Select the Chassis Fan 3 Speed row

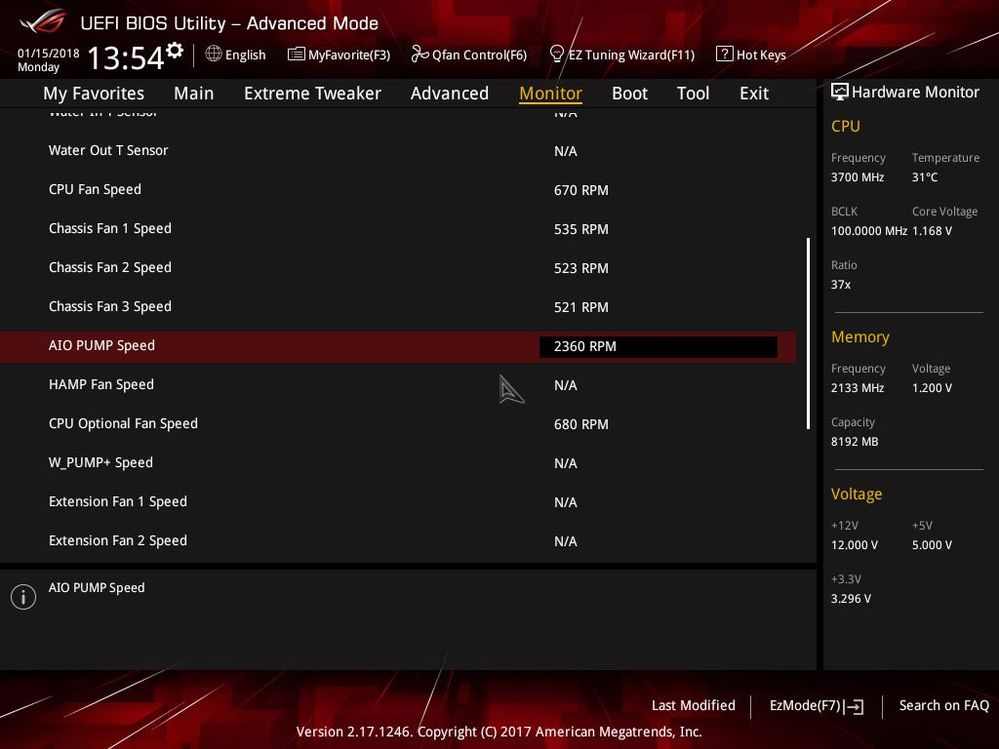click(x=398, y=307)
